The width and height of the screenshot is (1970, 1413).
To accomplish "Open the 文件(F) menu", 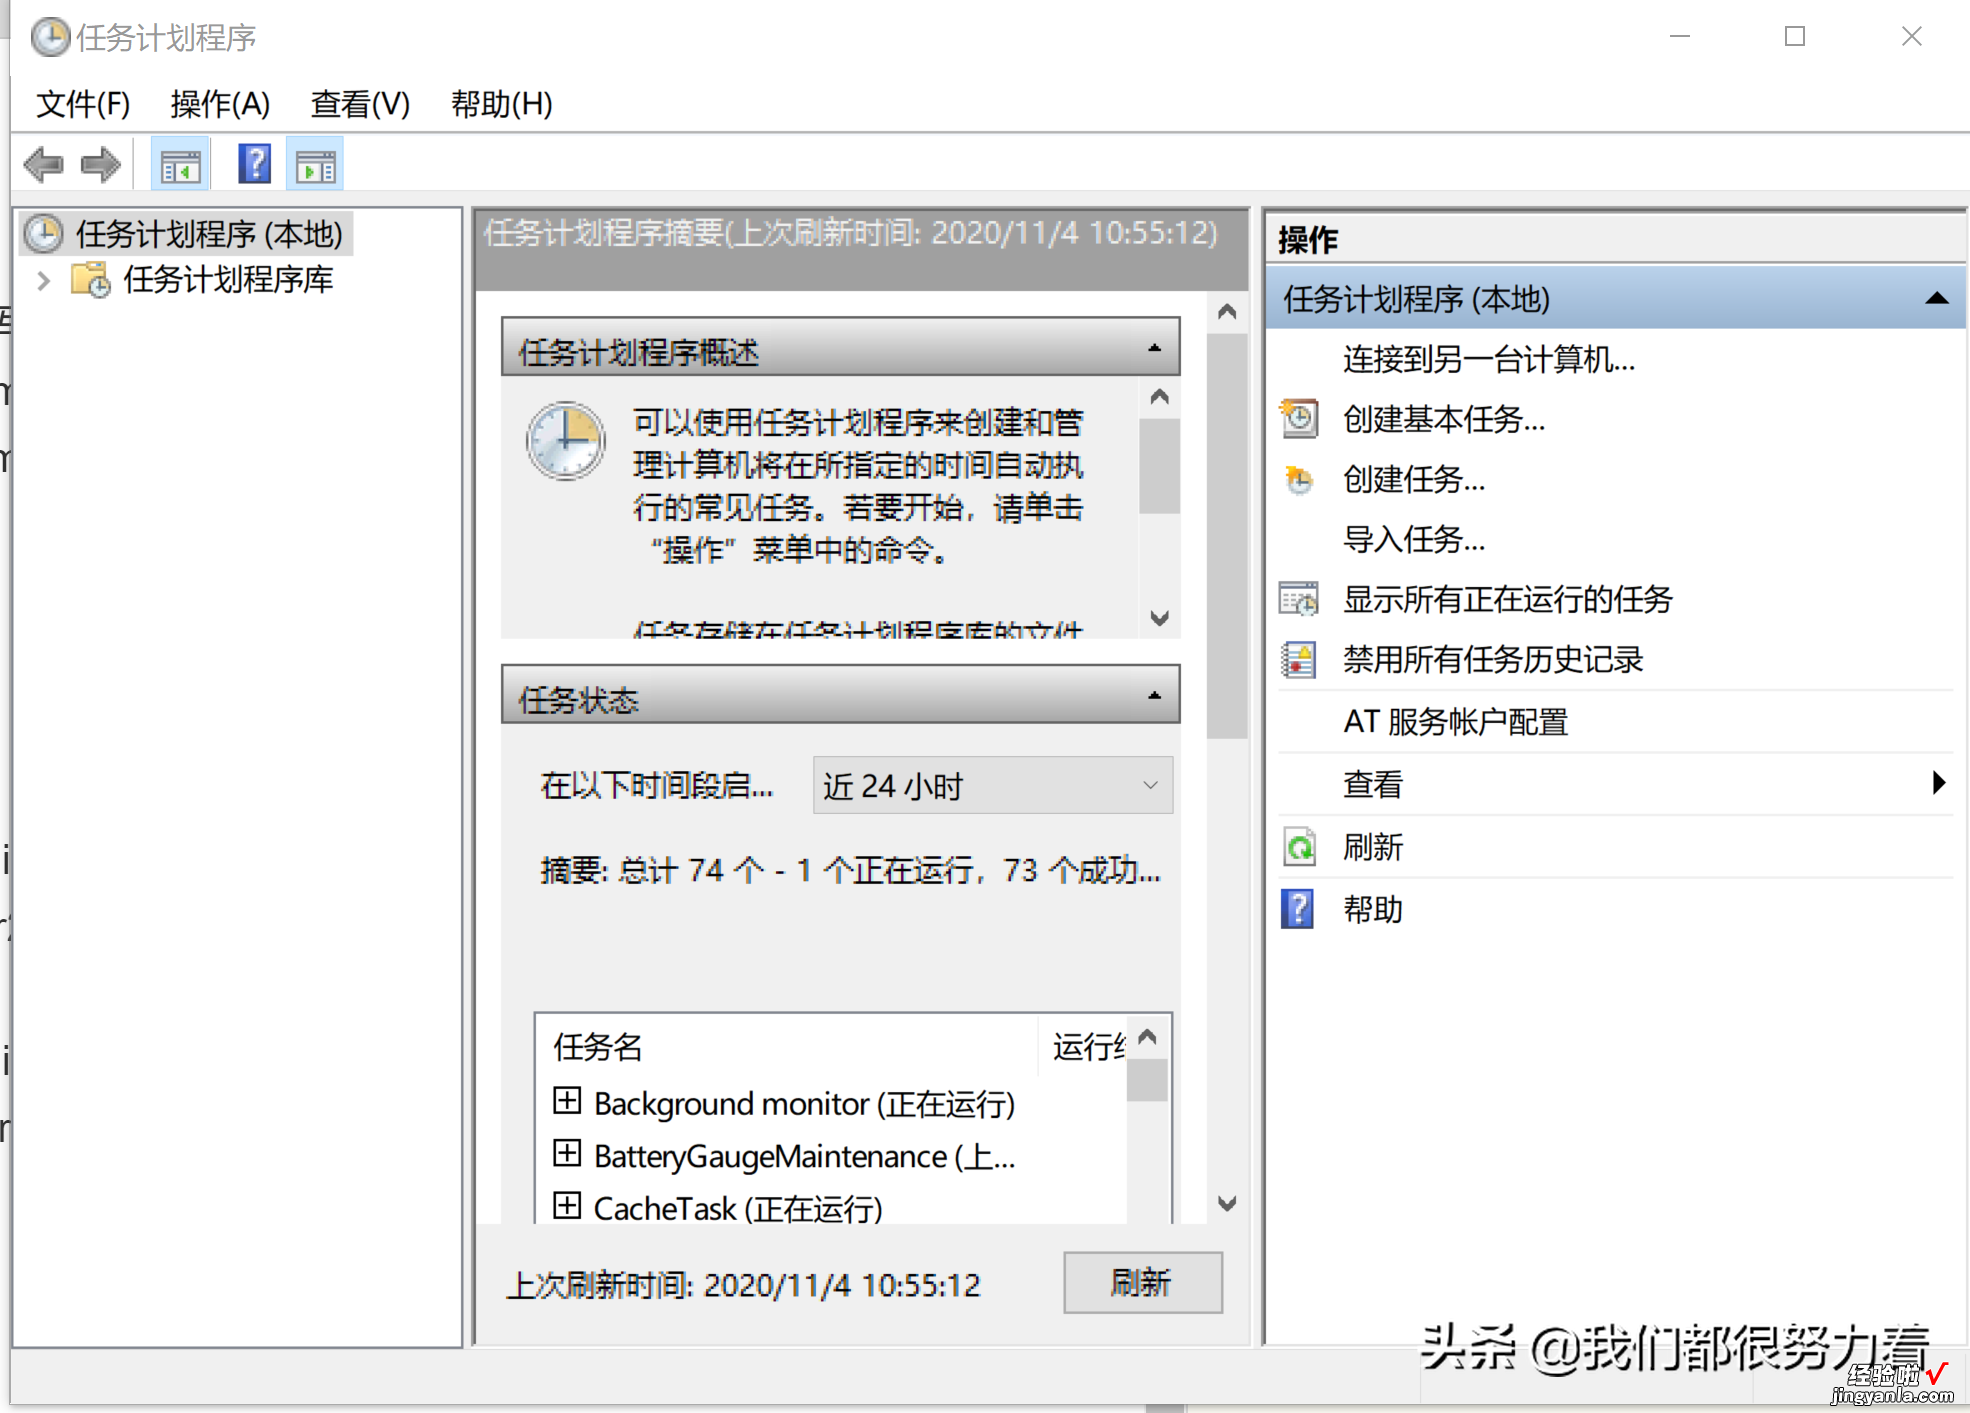I will click(83, 104).
